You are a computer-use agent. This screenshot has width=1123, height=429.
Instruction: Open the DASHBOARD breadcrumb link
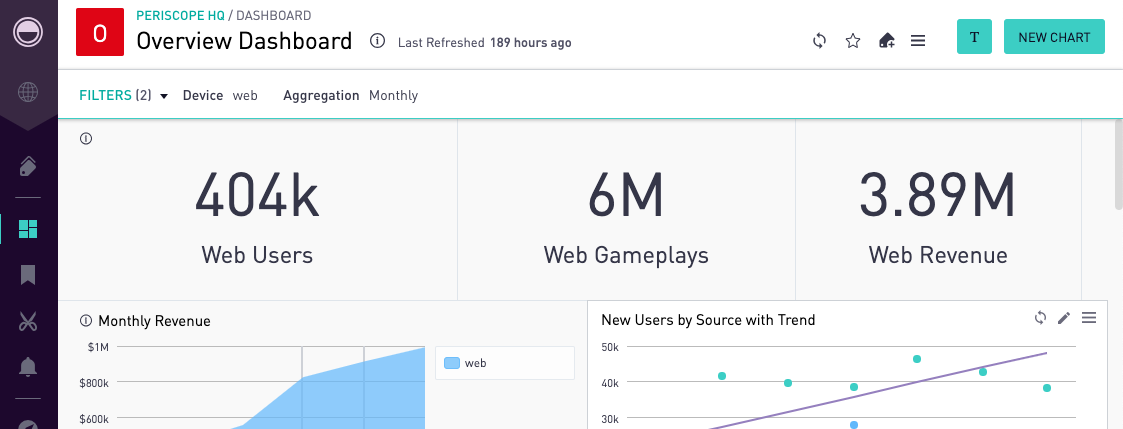(x=273, y=15)
